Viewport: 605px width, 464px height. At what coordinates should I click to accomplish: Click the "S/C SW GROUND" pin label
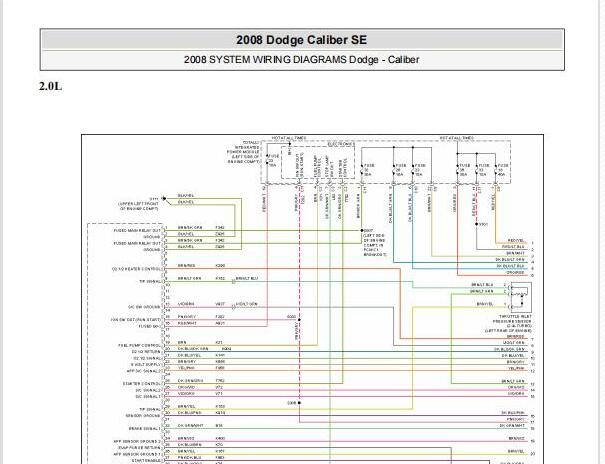click(x=144, y=307)
